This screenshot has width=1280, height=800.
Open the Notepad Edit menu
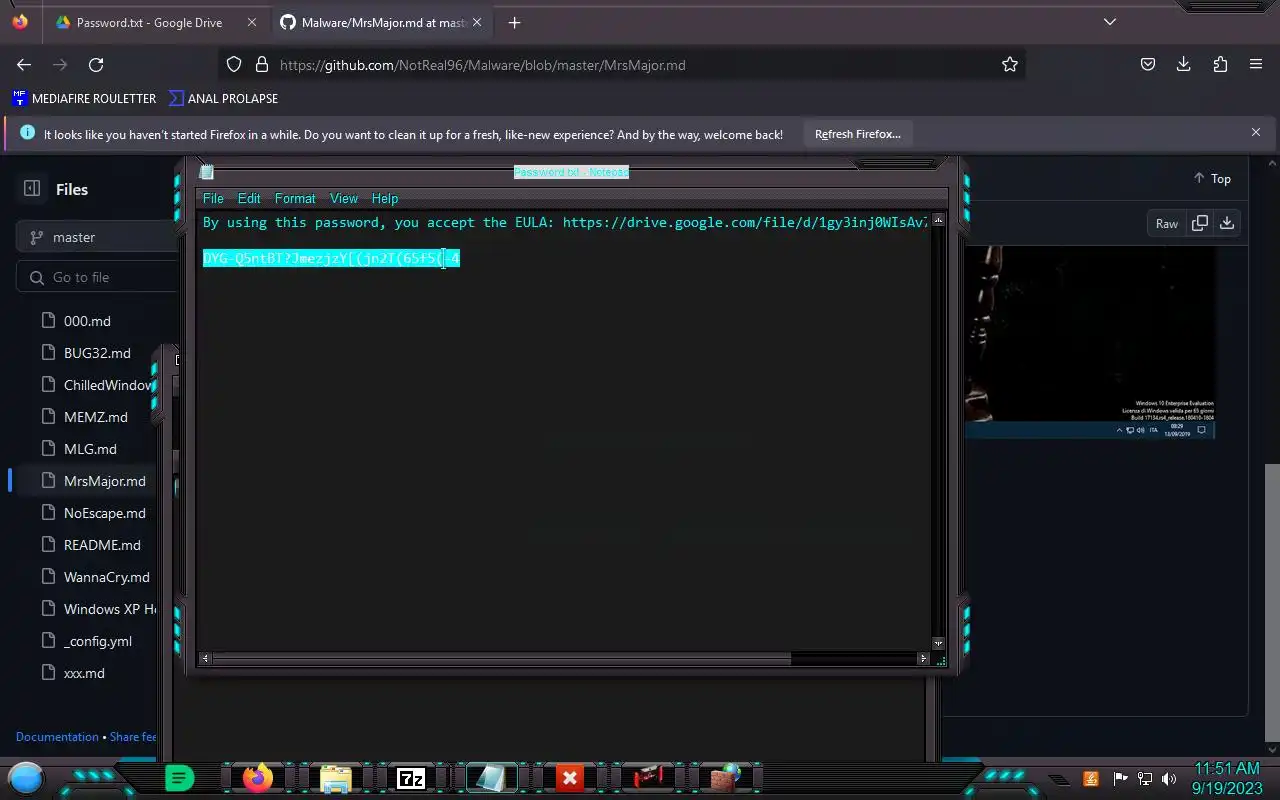tap(249, 199)
